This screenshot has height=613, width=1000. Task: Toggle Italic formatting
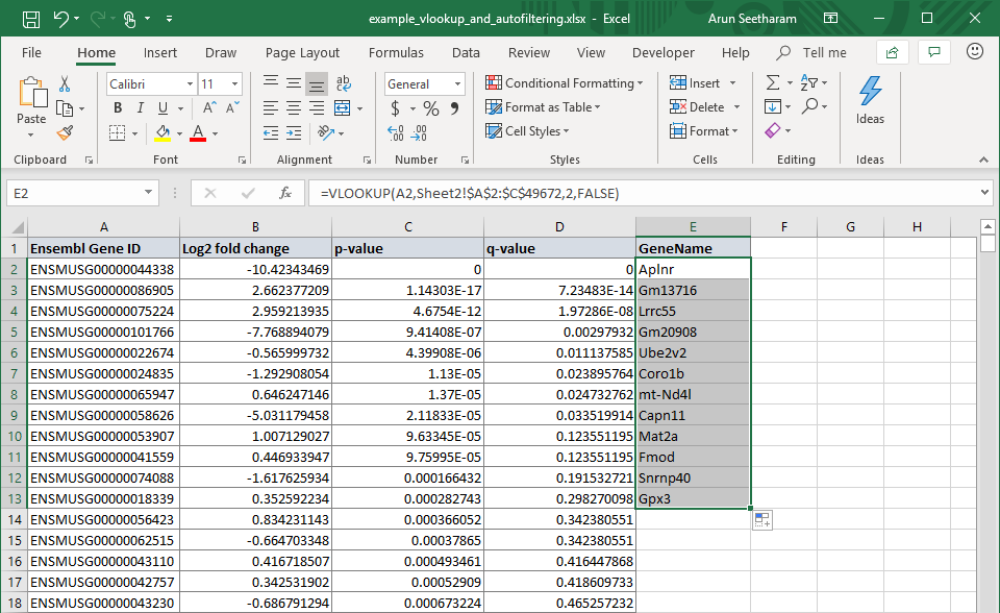140,108
